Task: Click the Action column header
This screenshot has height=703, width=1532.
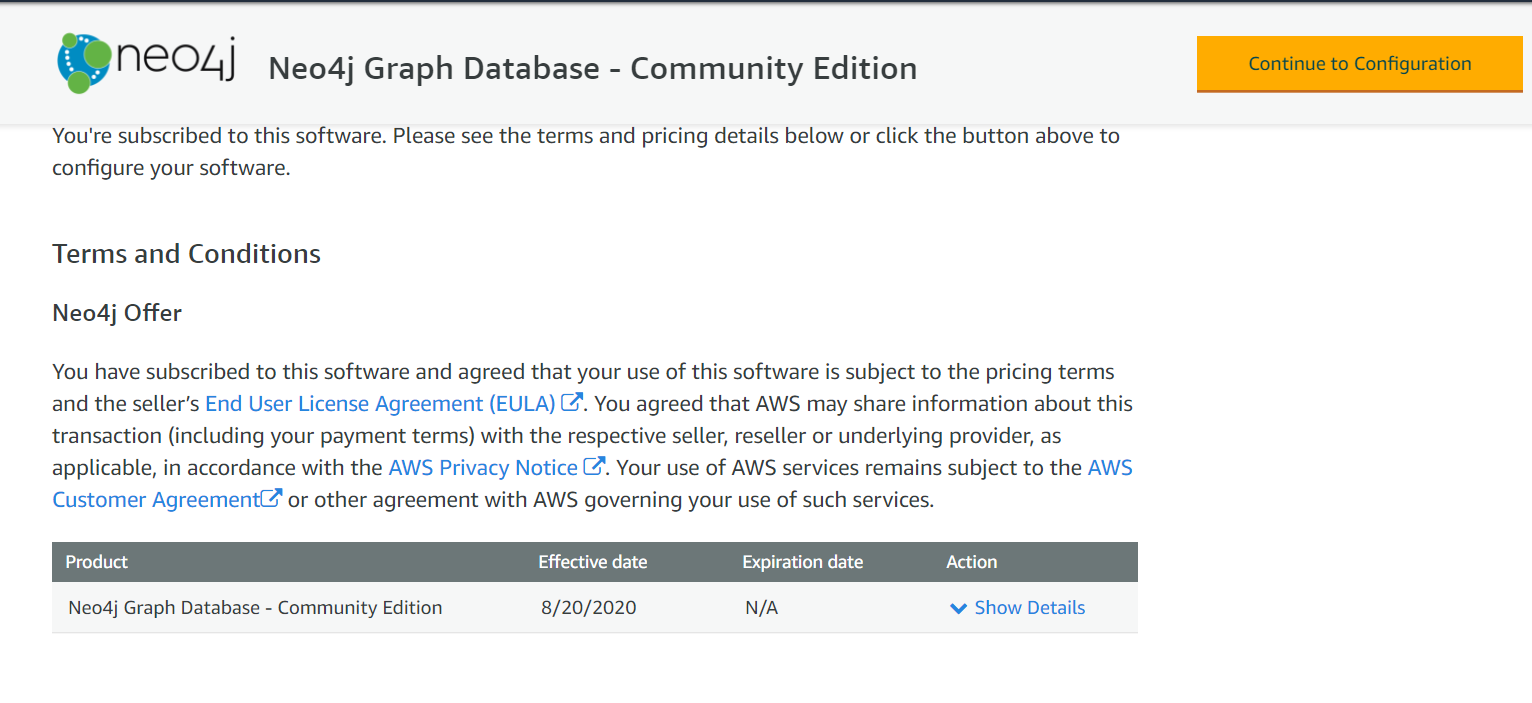Action: point(971,562)
